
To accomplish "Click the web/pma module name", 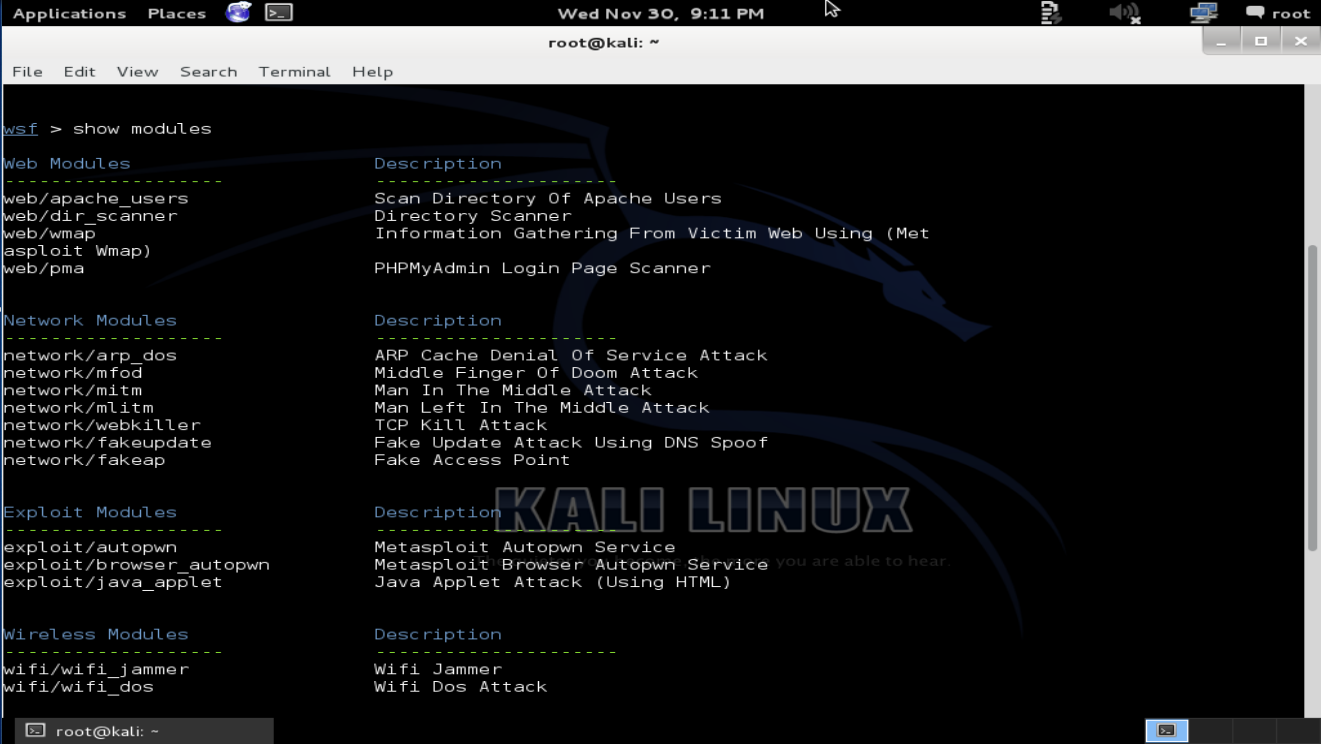I will pyautogui.click(x=43, y=268).
